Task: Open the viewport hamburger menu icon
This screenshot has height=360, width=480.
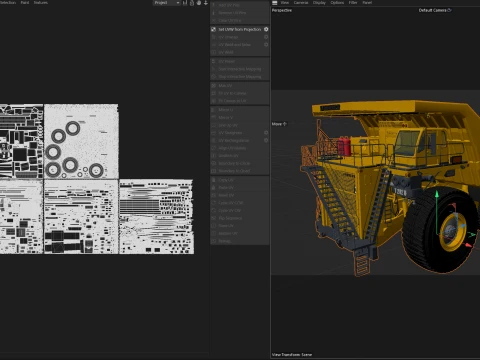Action: point(275,3)
